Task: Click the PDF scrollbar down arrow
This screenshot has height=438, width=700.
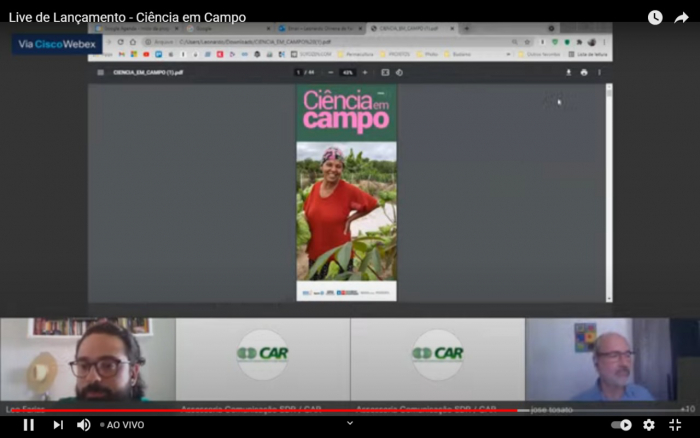Action: tap(609, 299)
